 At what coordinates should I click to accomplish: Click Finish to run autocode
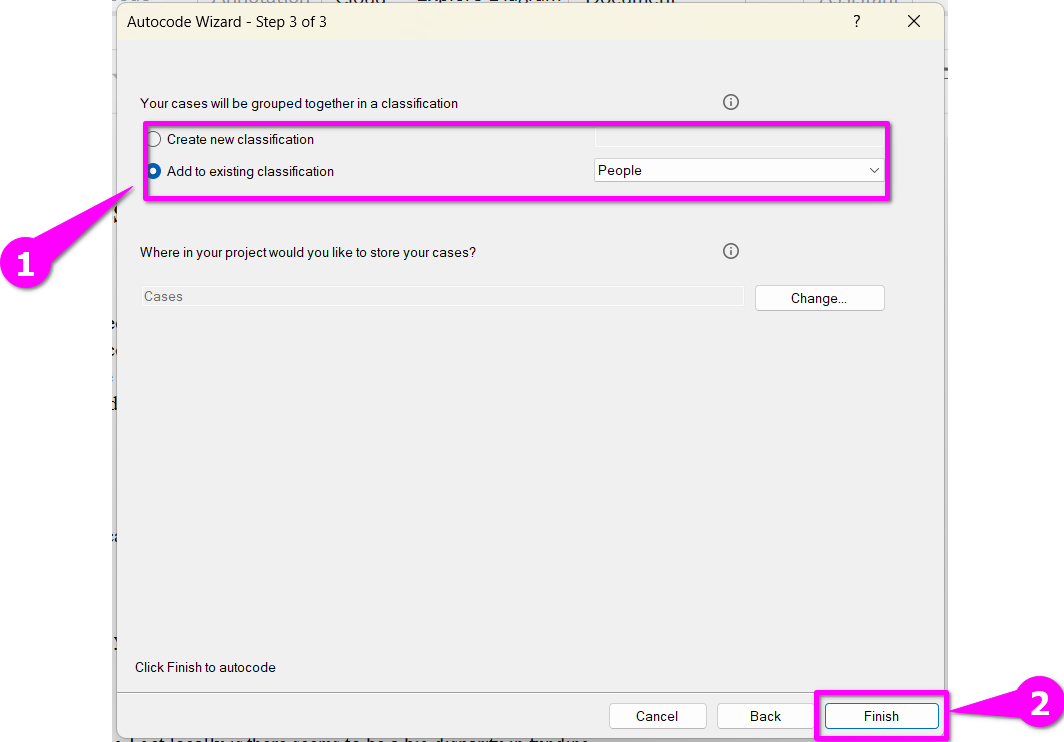(x=881, y=716)
